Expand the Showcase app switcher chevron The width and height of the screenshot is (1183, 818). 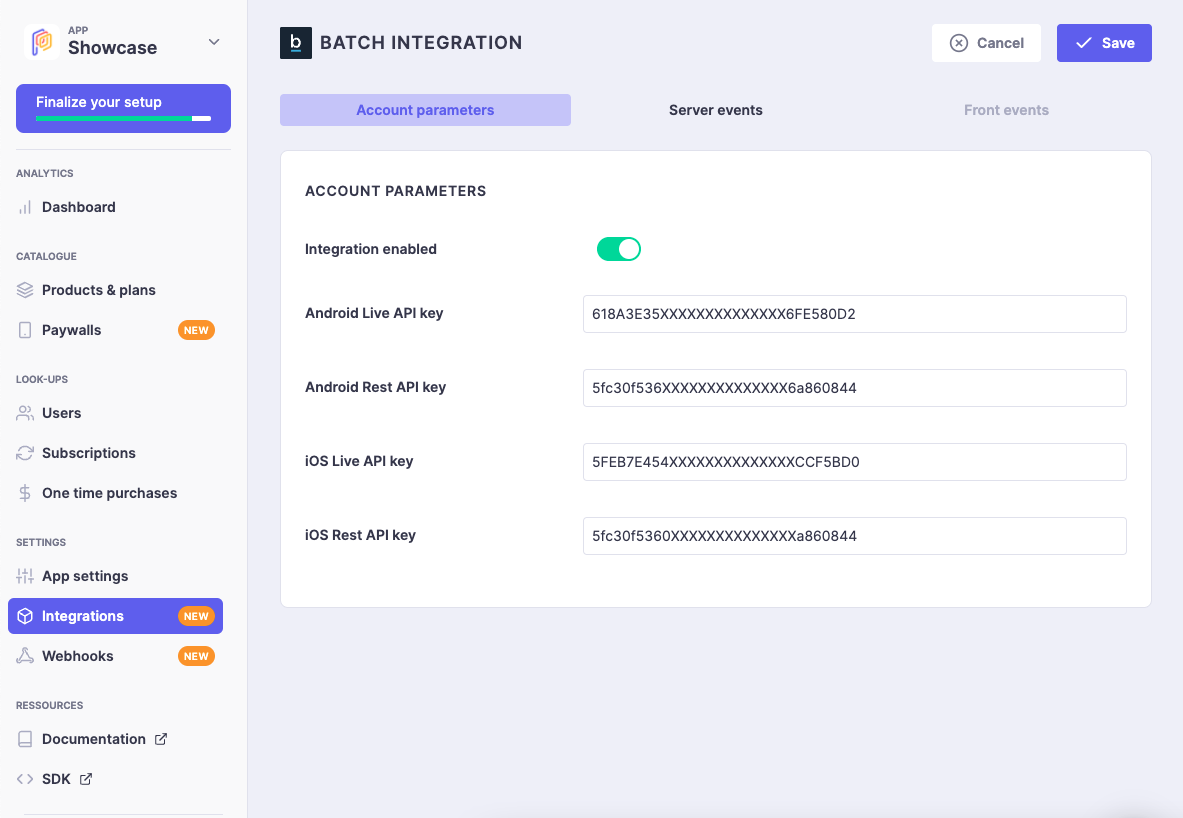point(214,42)
